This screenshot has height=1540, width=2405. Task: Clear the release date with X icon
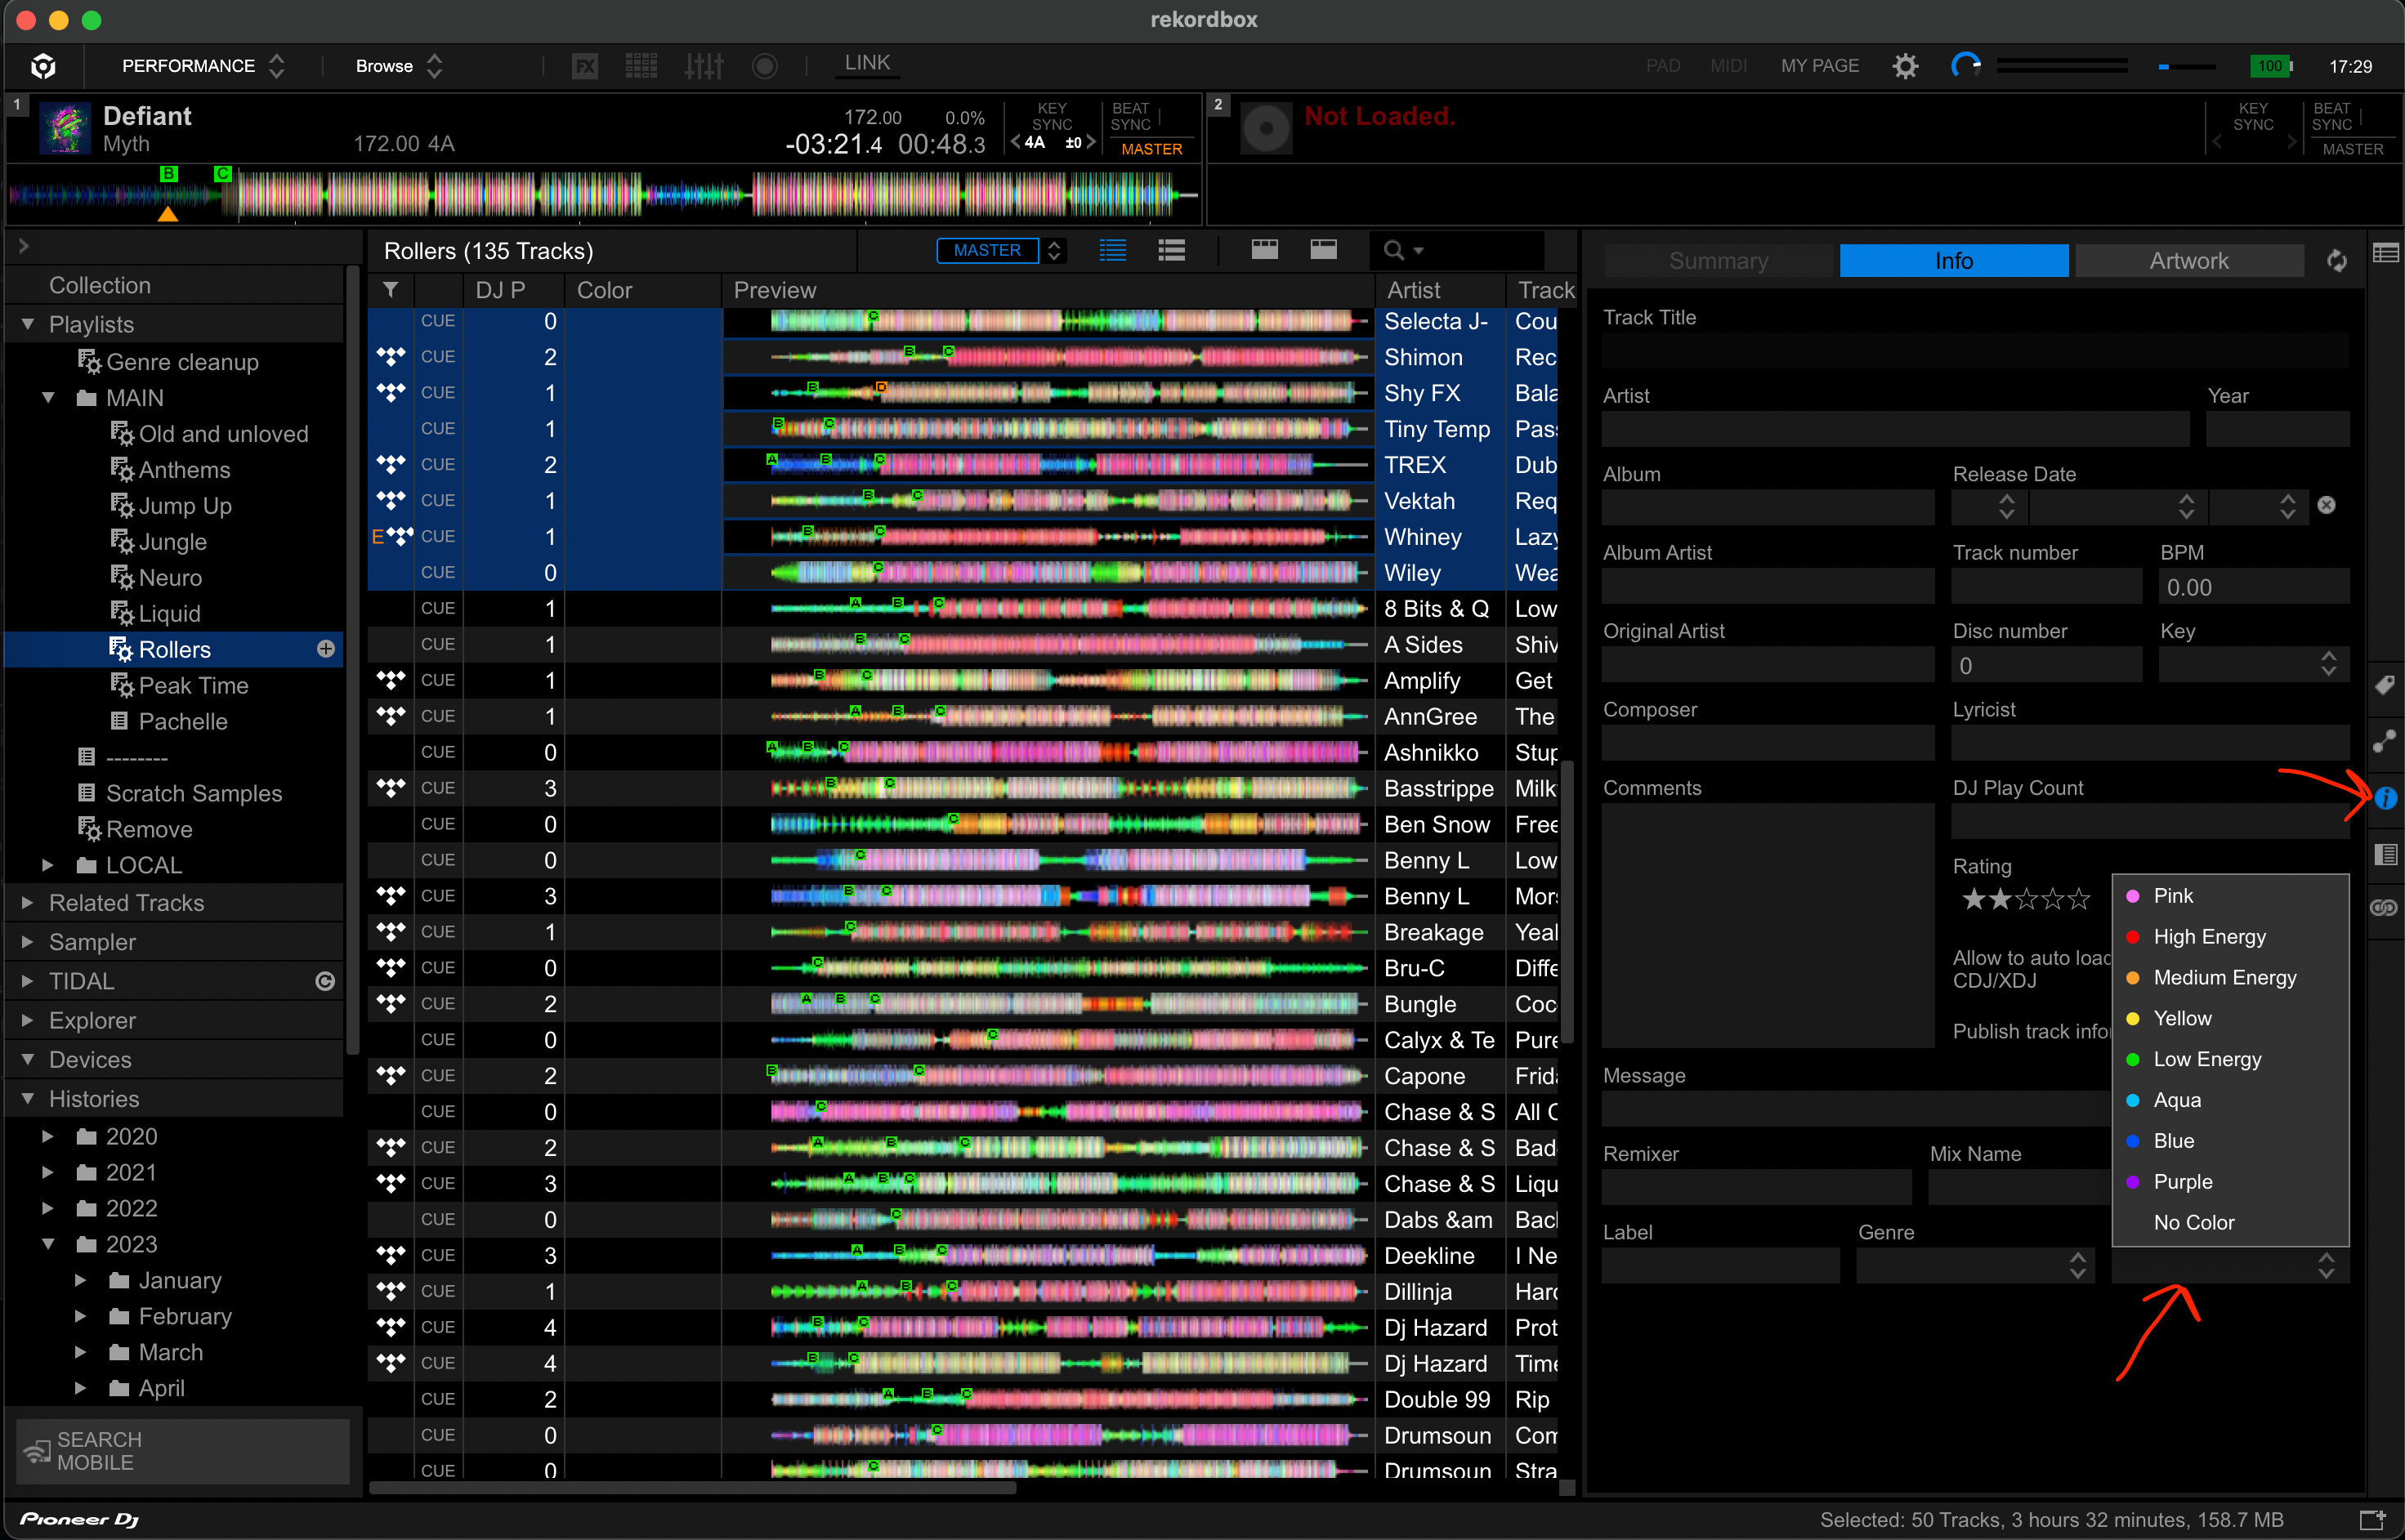click(2326, 505)
